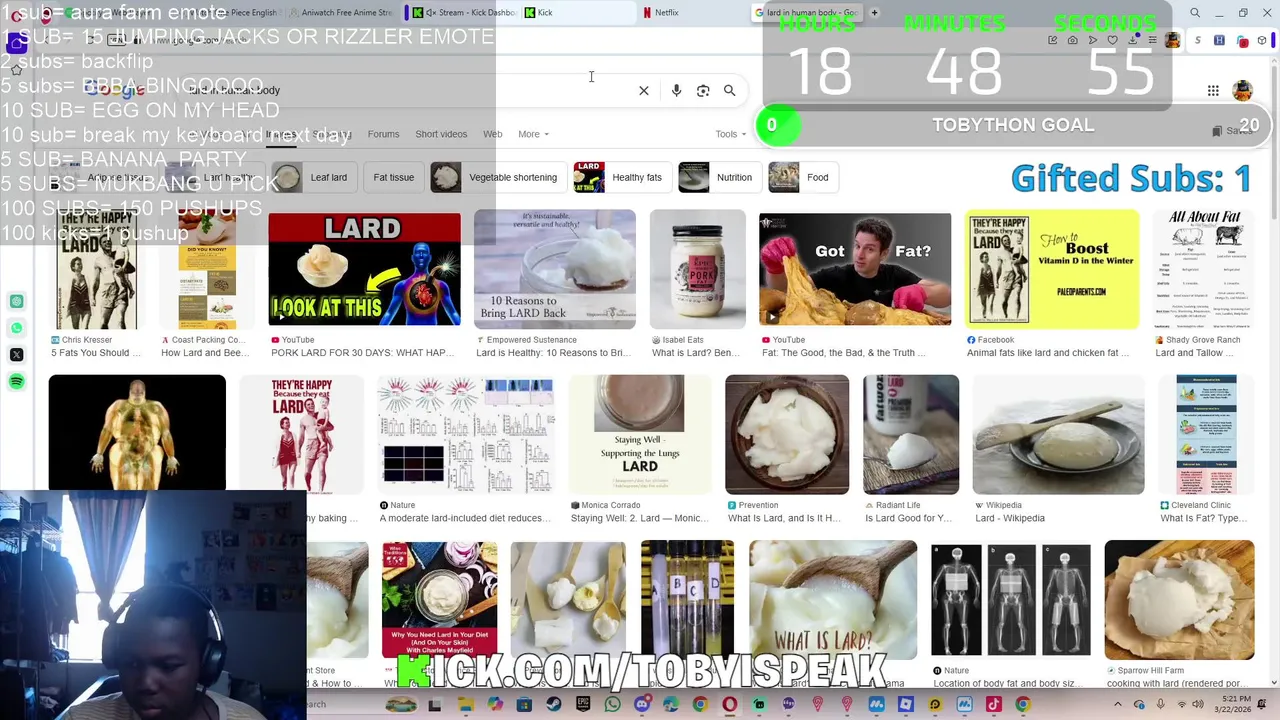Open Task View on the taskbar

(434, 705)
